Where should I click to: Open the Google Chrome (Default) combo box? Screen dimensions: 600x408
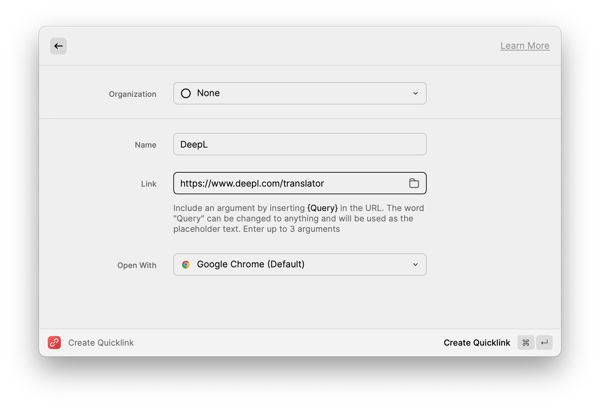pyautogui.click(x=300, y=264)
